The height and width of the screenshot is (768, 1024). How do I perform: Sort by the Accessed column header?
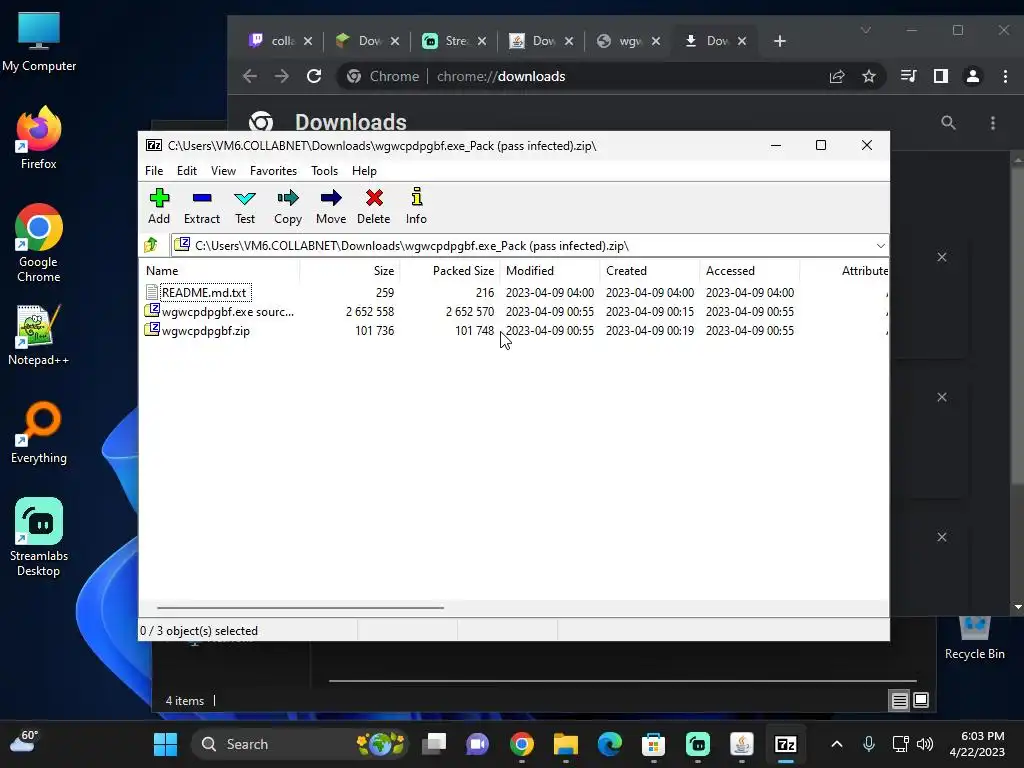750,270
